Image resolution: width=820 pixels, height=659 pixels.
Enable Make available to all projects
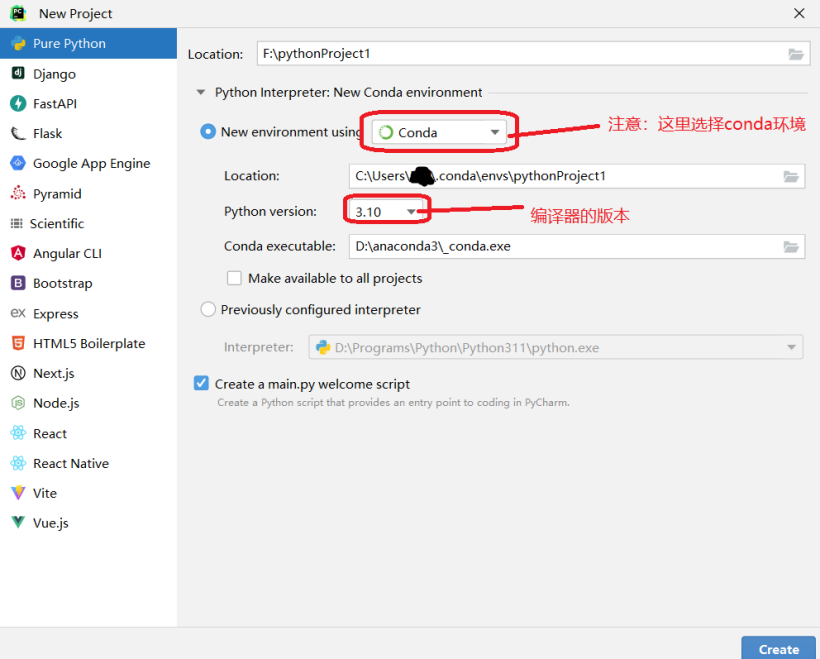[234, 279]
